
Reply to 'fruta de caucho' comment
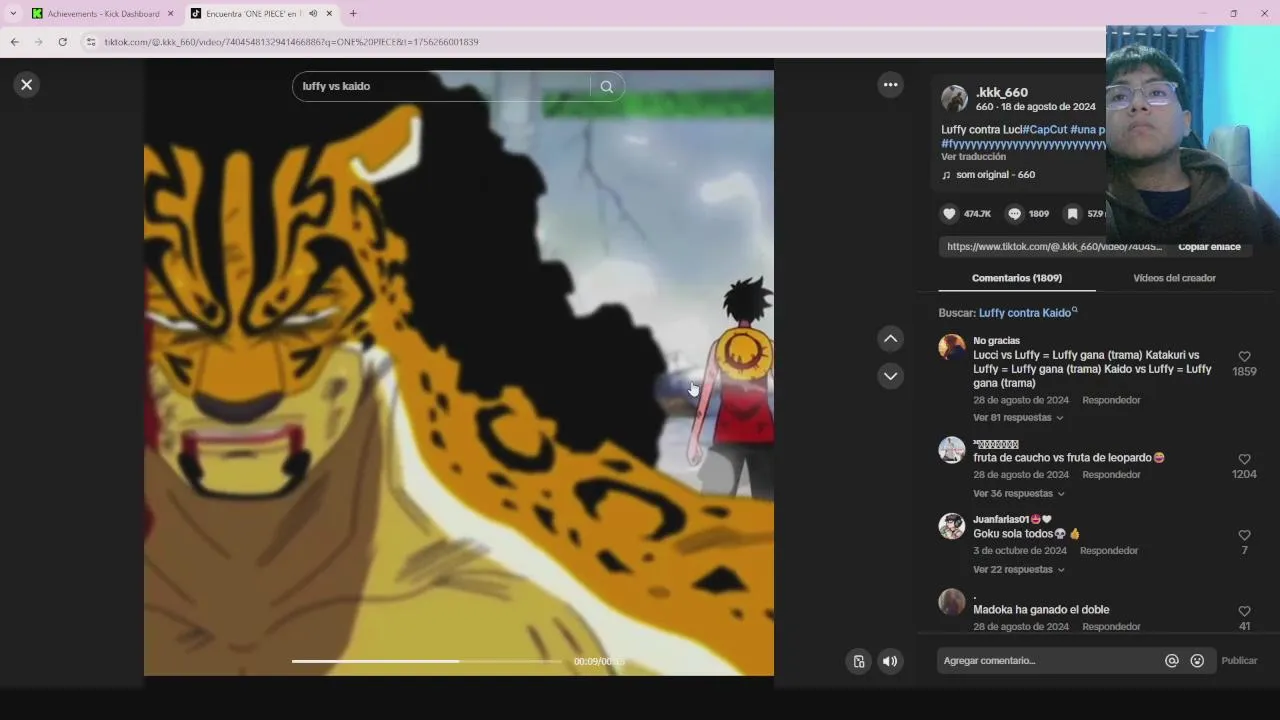(x=1111, y=475)
